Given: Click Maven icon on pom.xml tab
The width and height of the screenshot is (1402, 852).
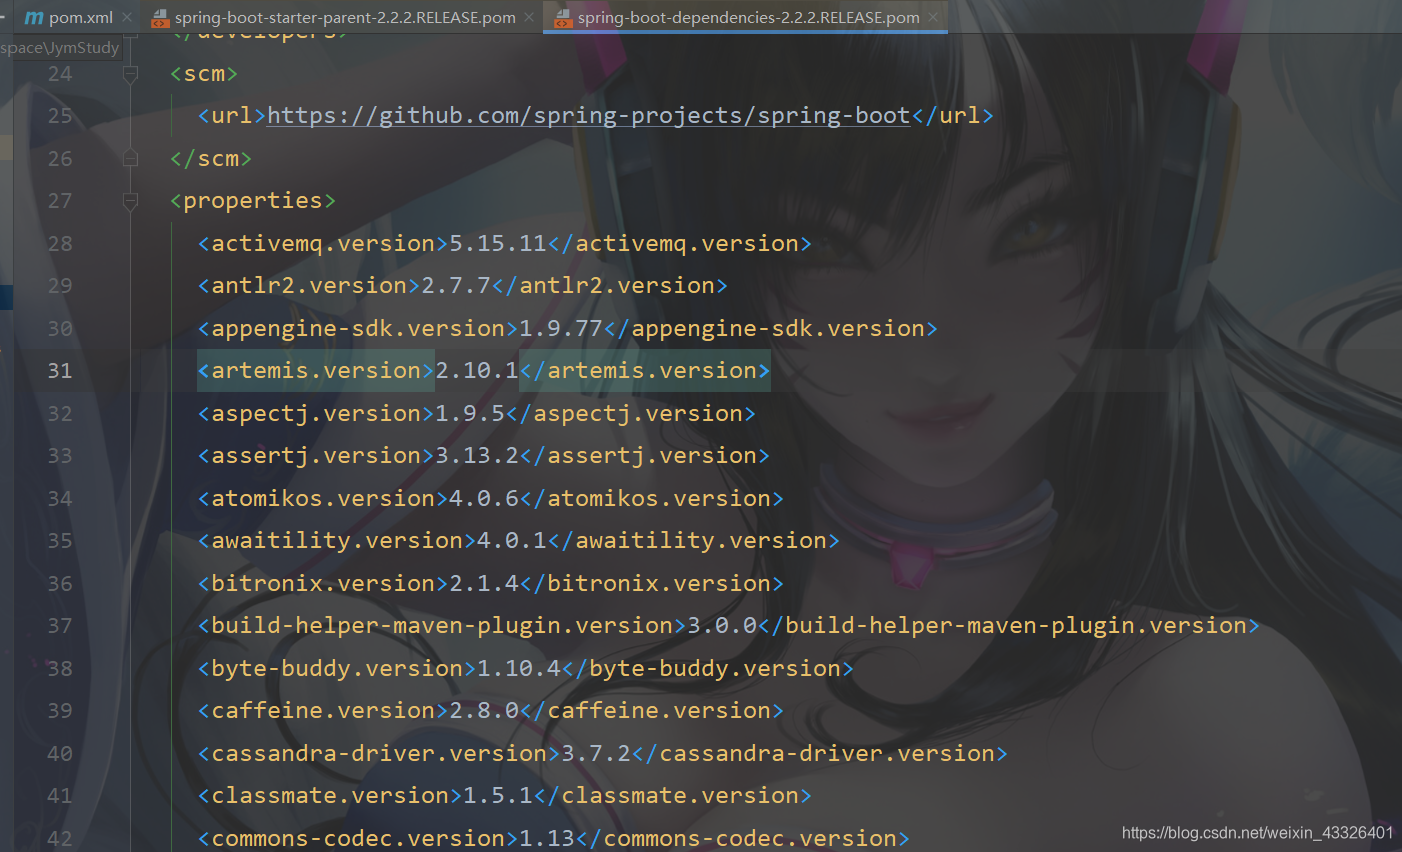Looking at the screenshot, I should (34, 17).
